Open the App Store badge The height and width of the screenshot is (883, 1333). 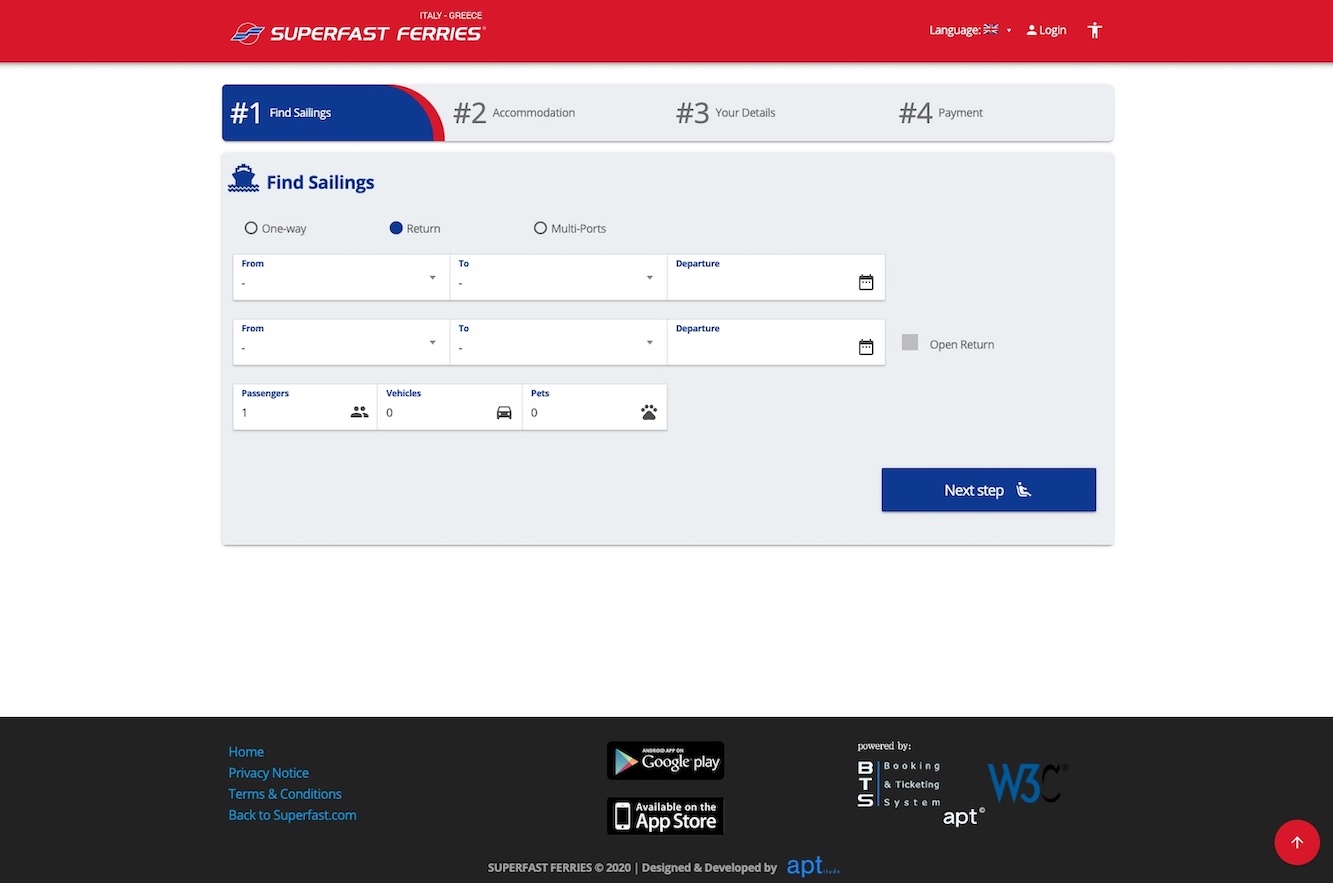(665, 816)
